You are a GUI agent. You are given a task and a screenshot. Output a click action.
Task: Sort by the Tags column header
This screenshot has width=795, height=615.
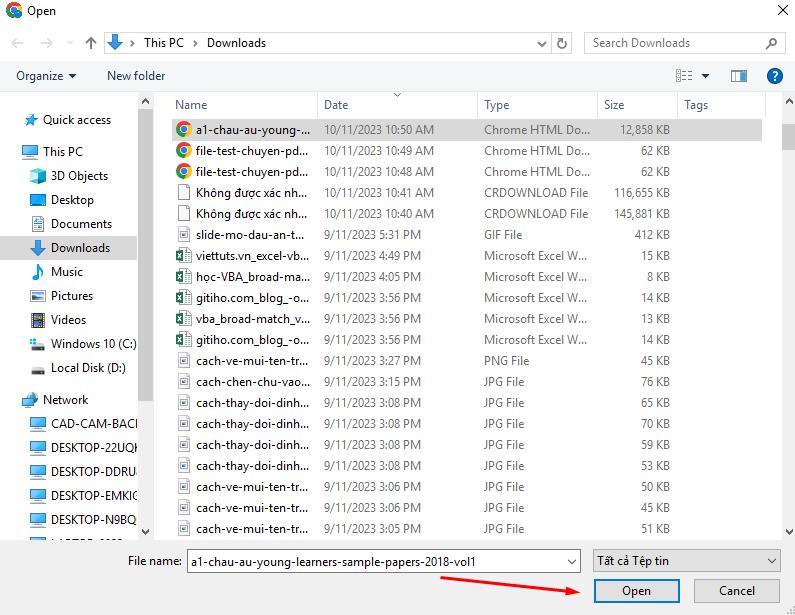coord(721,105)
